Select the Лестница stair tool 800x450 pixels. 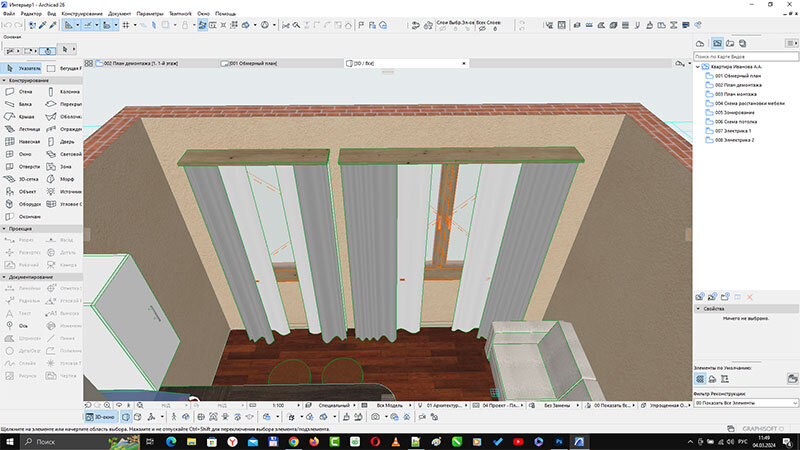pyautogui.click(x=20, y=129)
